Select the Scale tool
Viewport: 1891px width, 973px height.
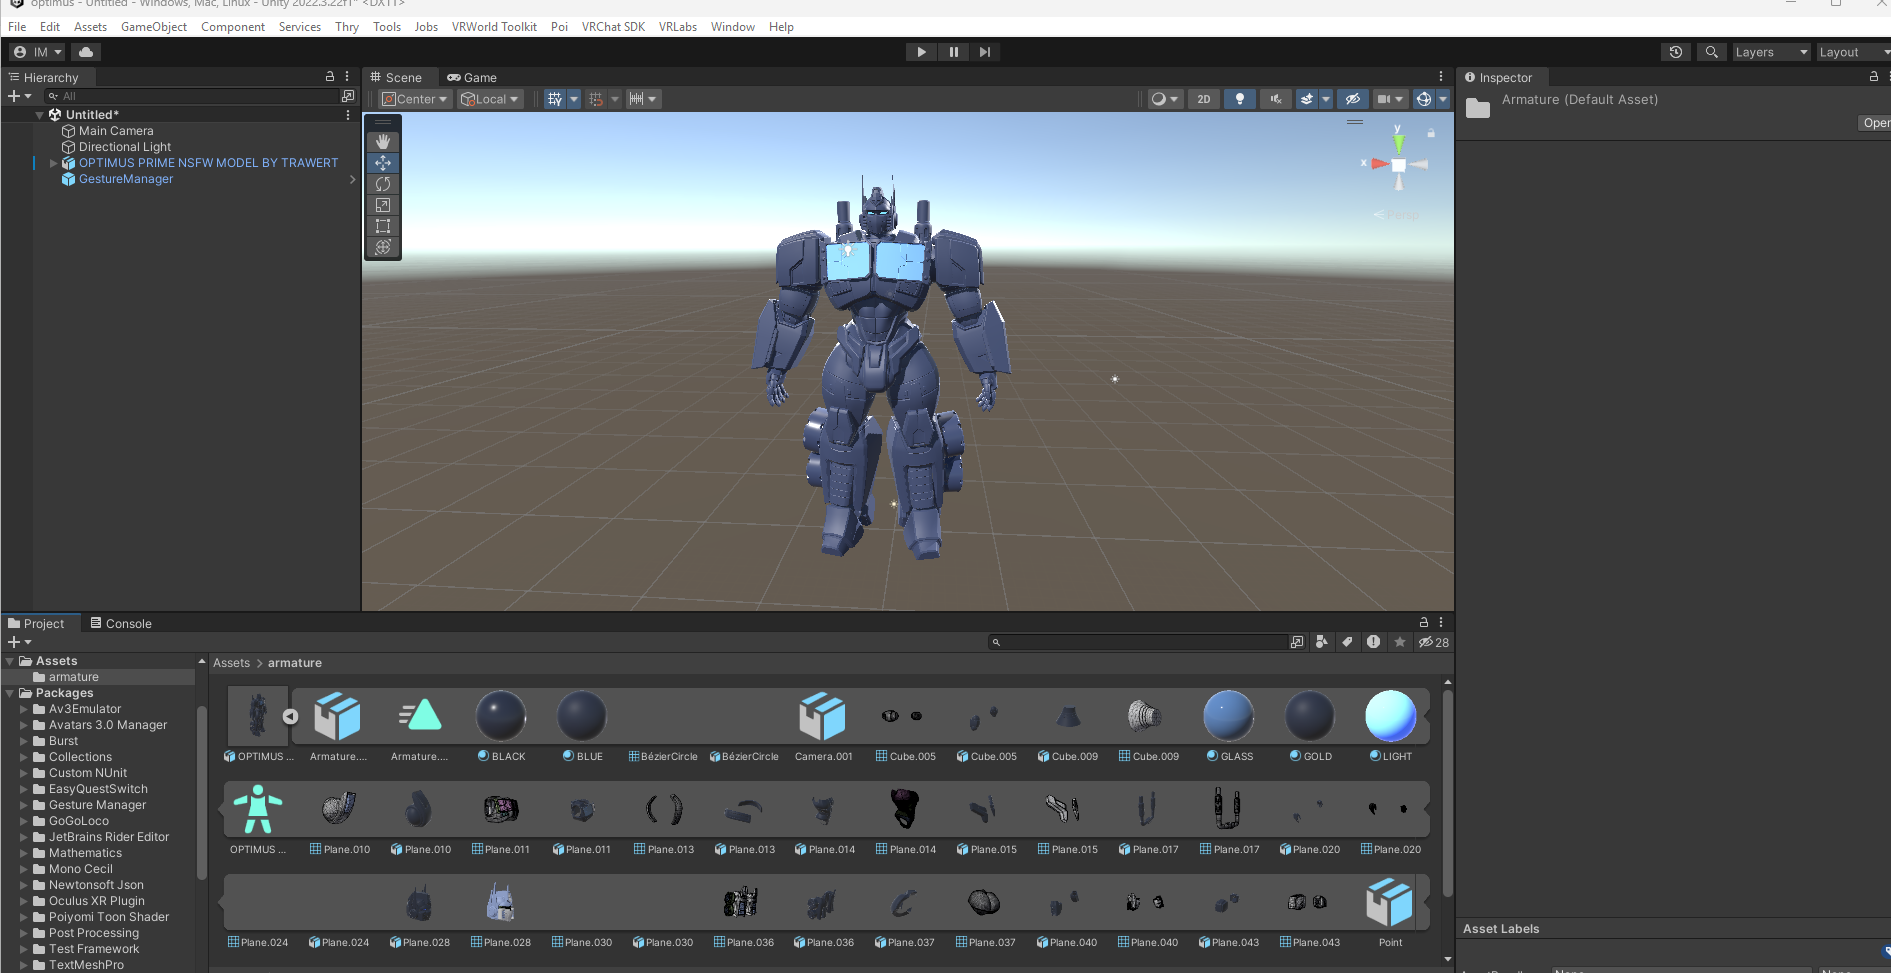point(383,205)
